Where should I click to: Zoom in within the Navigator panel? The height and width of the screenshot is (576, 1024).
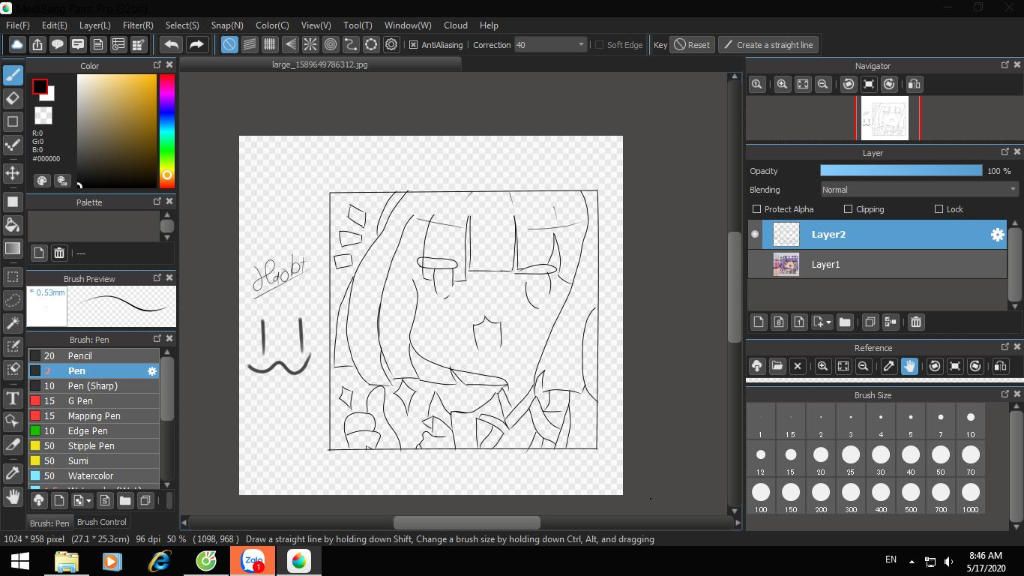(782, 84)
